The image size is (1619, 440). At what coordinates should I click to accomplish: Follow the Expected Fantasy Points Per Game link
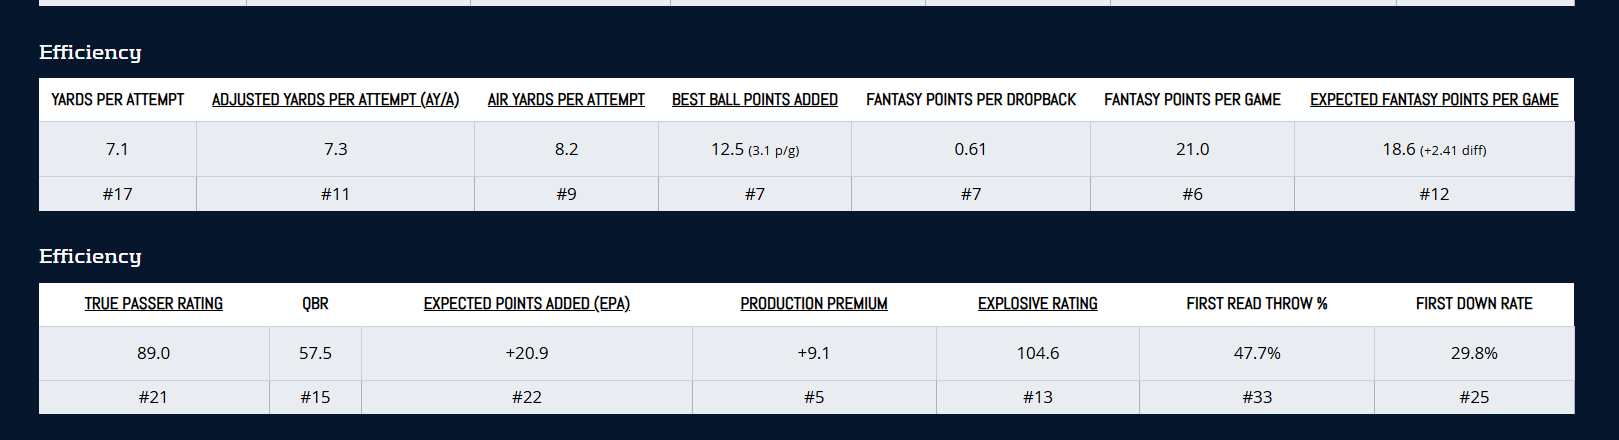click(x=1433, y=100)
